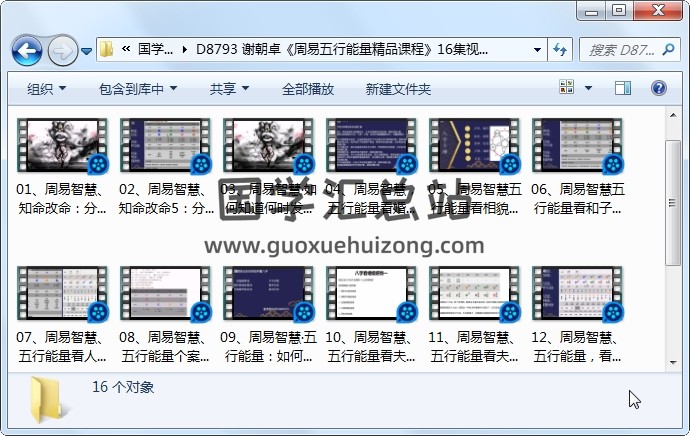The width and height of the screenshot is (690, 436).
Task: Click the 新建文件夹 button
Action: pos(398,89)
